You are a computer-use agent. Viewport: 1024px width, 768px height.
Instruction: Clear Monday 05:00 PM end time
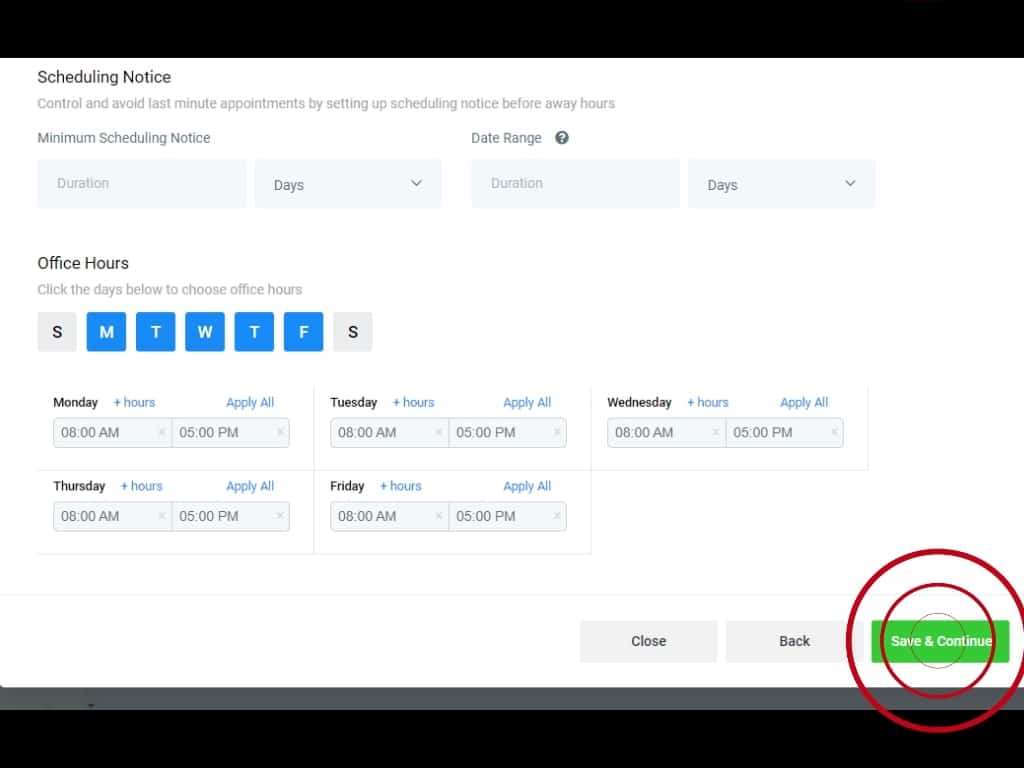pos(280,433)
